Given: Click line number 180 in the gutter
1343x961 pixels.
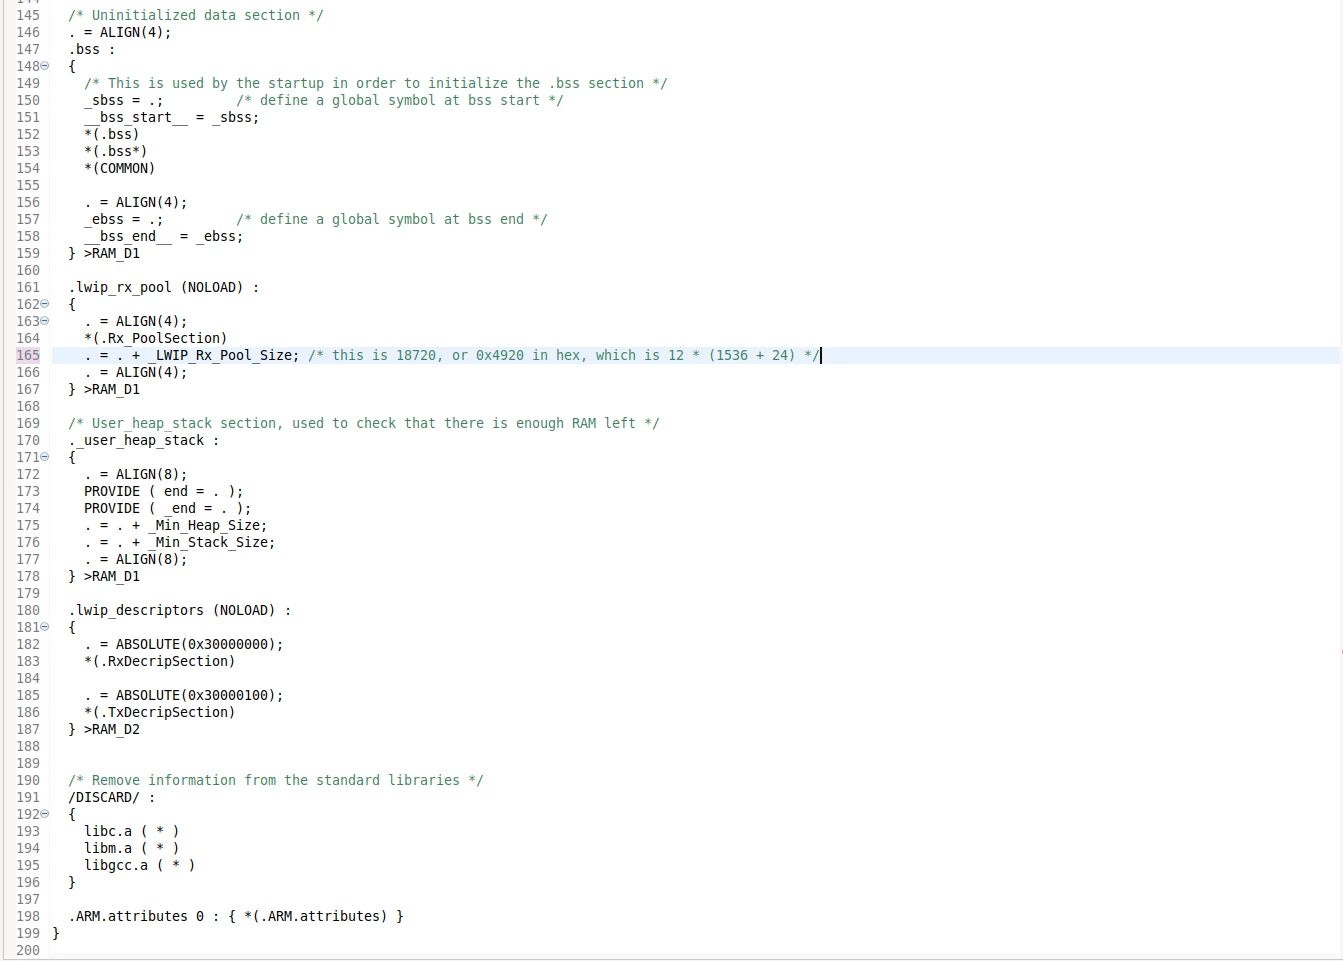Looking at the screenshot, I should click(x=28, y=610).
